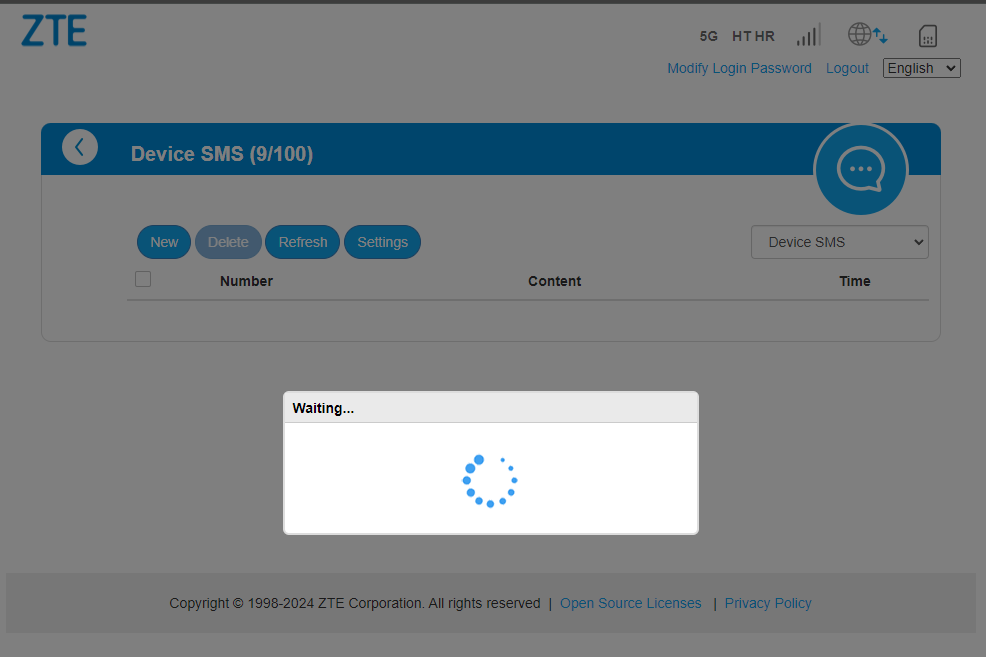Click the Device SMS (9/100) title
The height and width of the screenshot is (657, 986).
point(222,154)
